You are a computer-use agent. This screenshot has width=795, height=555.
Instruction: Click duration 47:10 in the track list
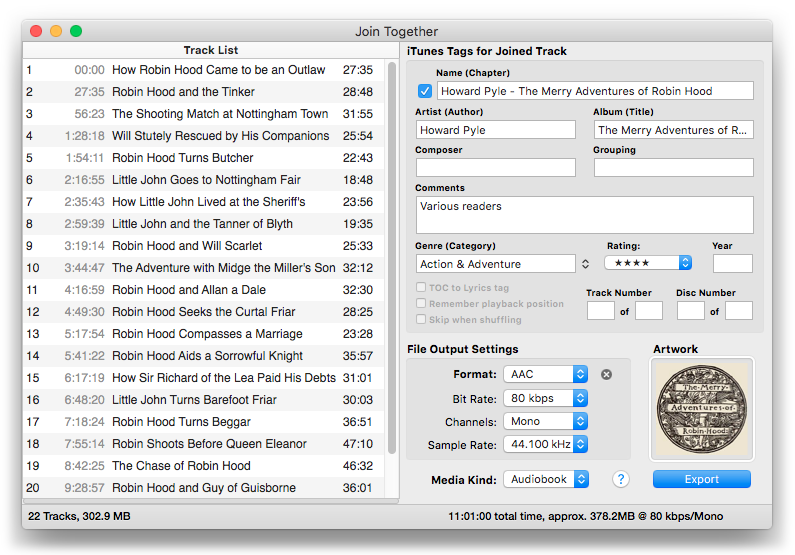pos(357,444)
